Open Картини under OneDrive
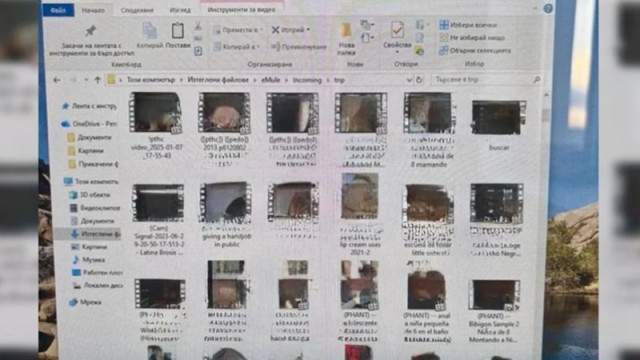This screenshot has width=640, height=360. (x=86, y=151)
